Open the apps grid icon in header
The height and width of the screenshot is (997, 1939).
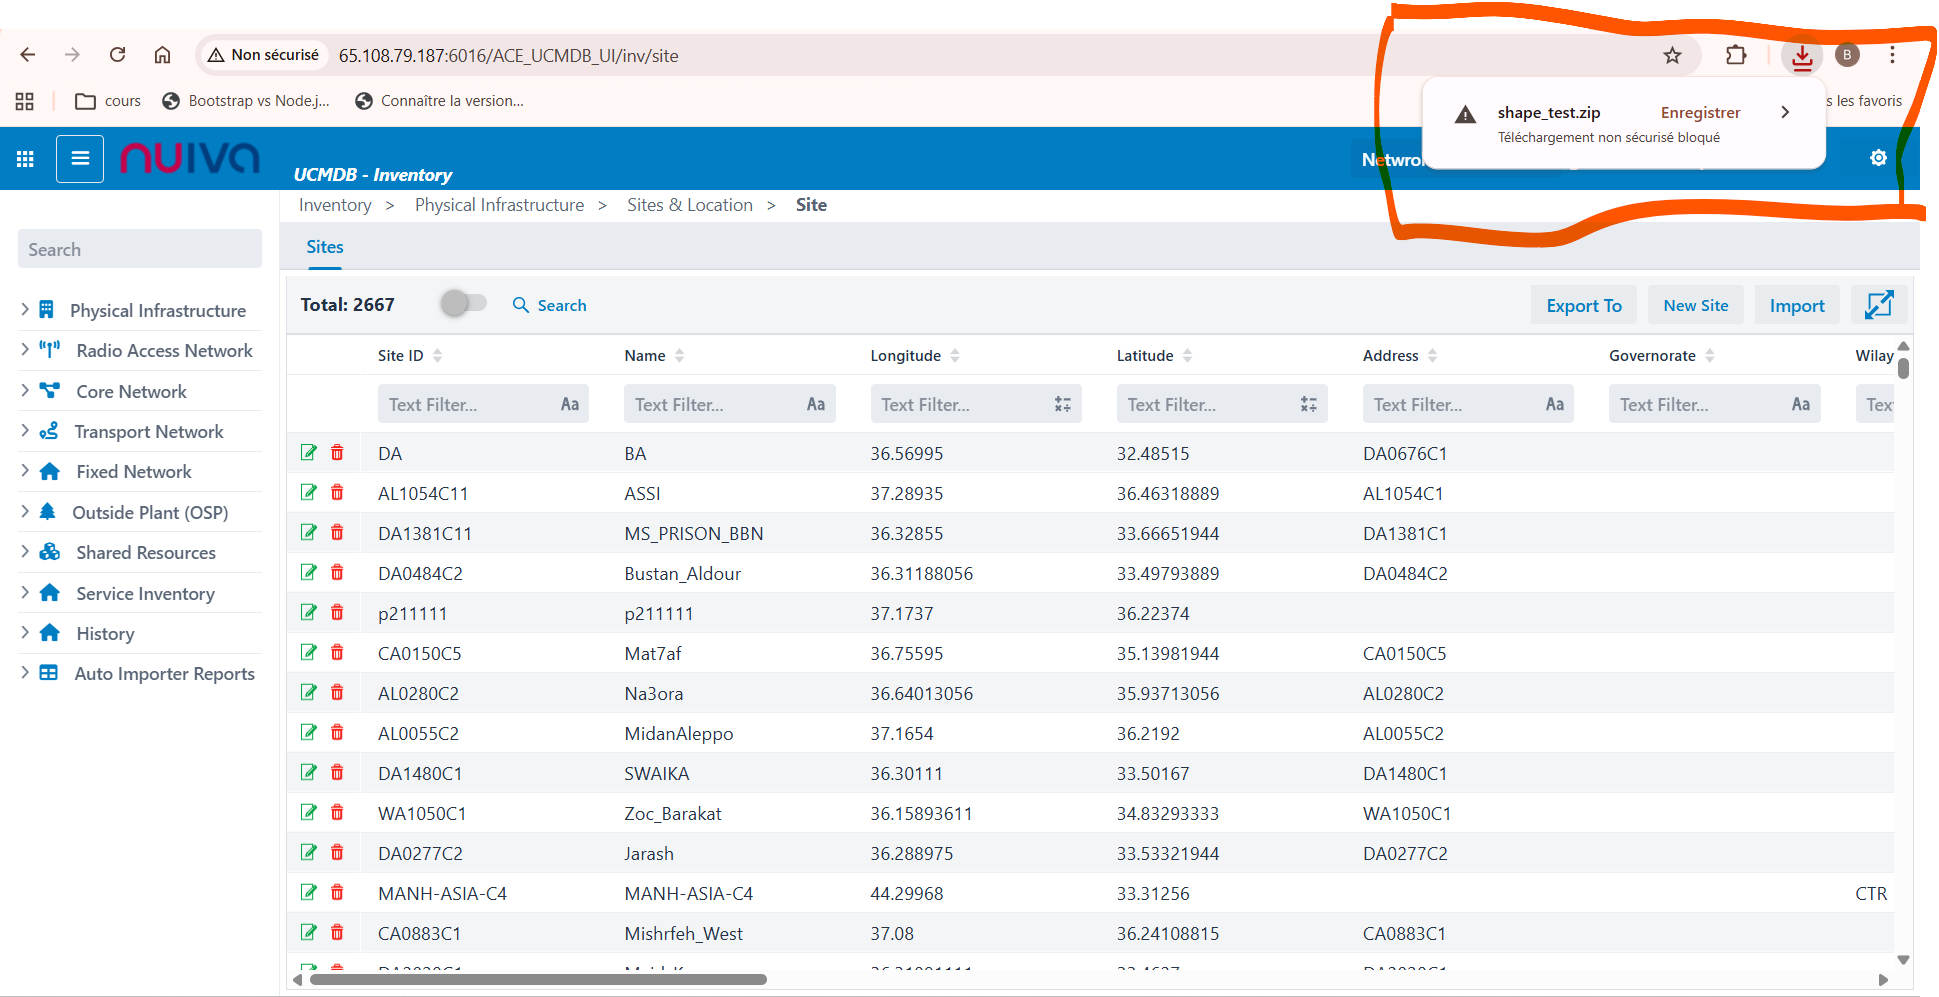point(26,159)
